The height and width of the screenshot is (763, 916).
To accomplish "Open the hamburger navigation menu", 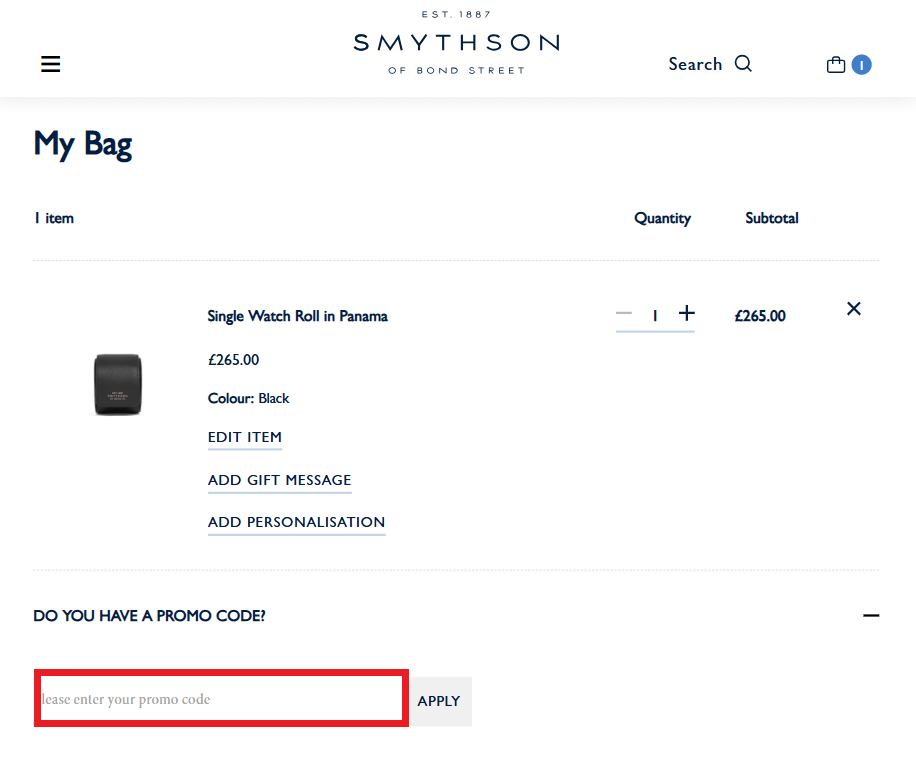I will click(x=50, y=63).
